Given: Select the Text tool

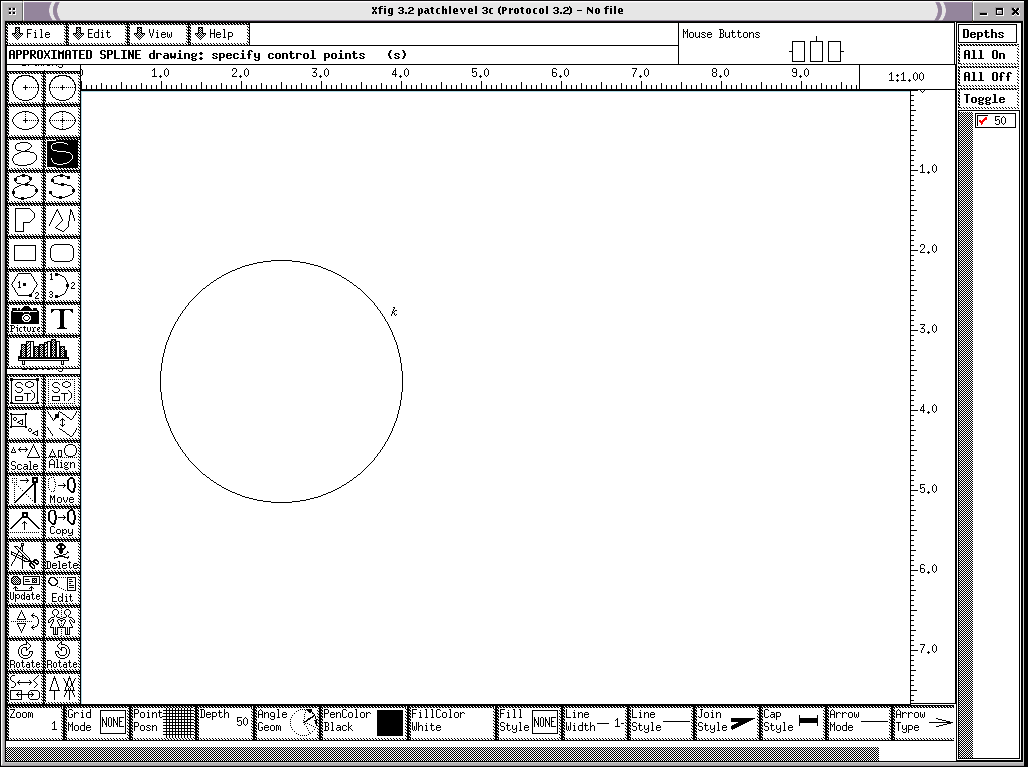Looking at the screenshot, I should tap(62, 320).
